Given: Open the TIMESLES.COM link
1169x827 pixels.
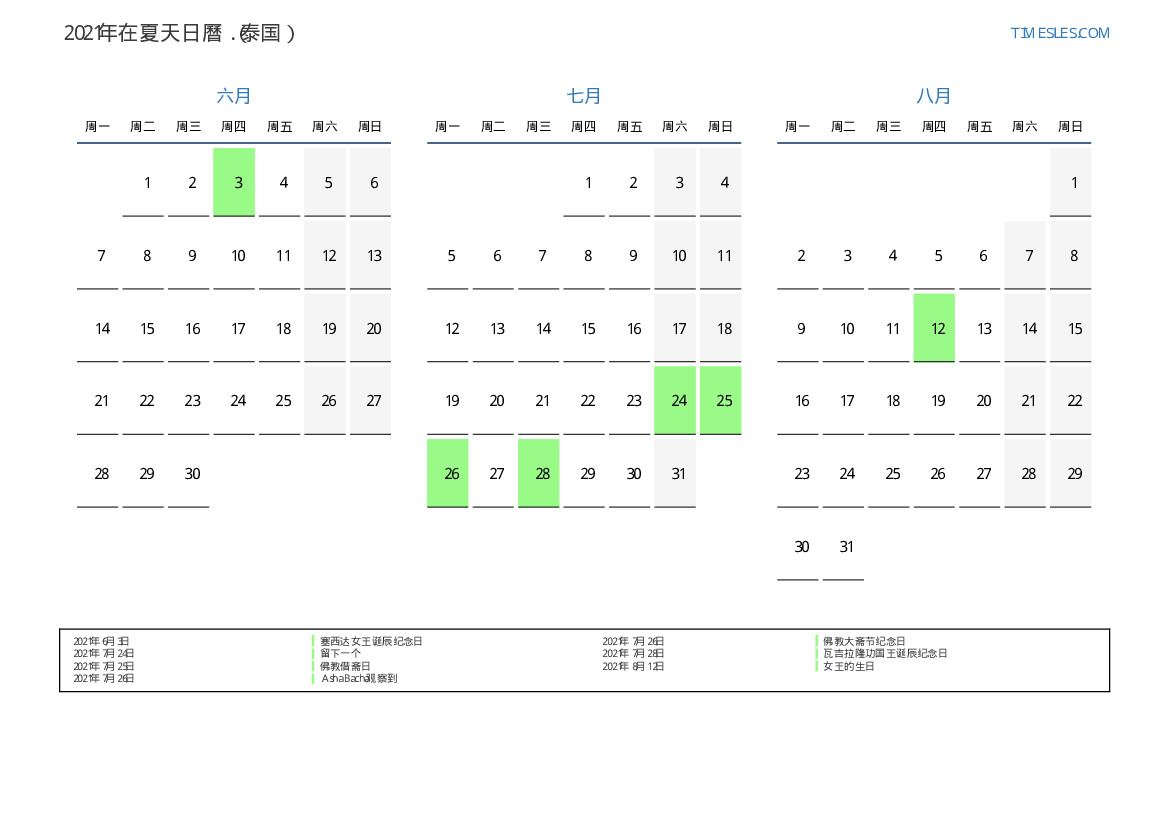Looking at the screenshot, I should pyautogui.click(x=1059, y=33).
